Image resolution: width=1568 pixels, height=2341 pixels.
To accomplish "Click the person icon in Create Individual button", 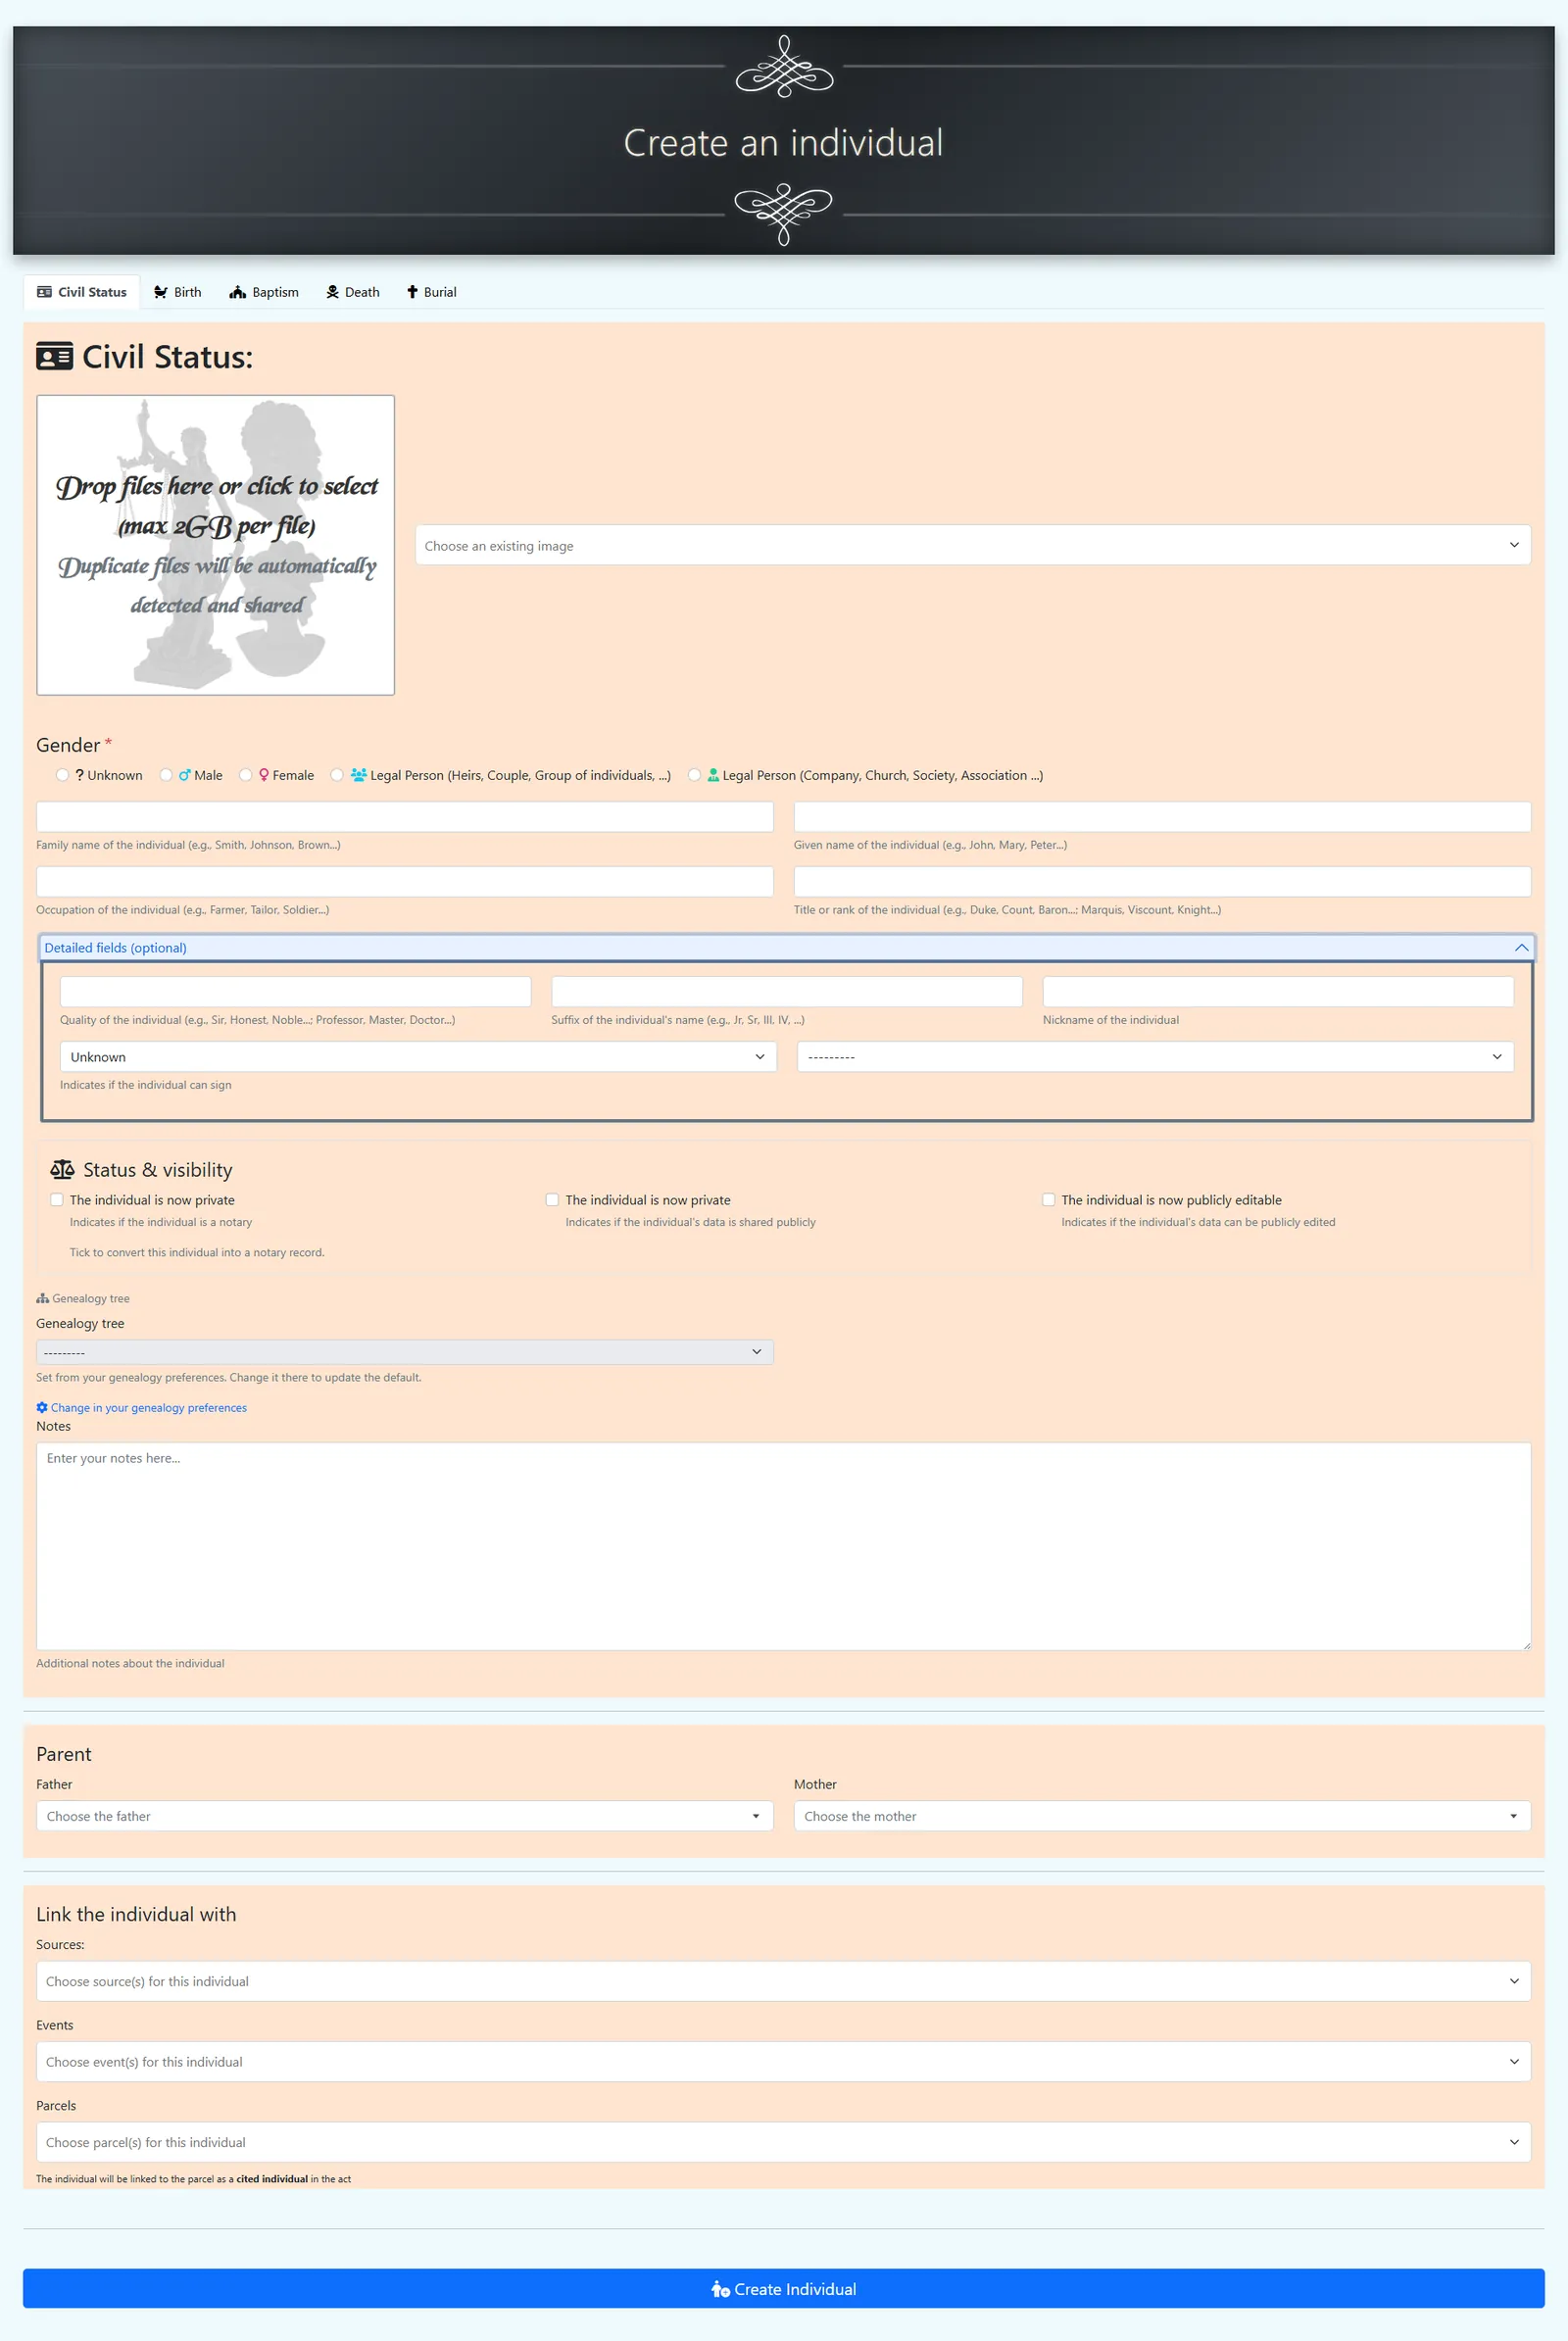I will (x=720, y=2289).
